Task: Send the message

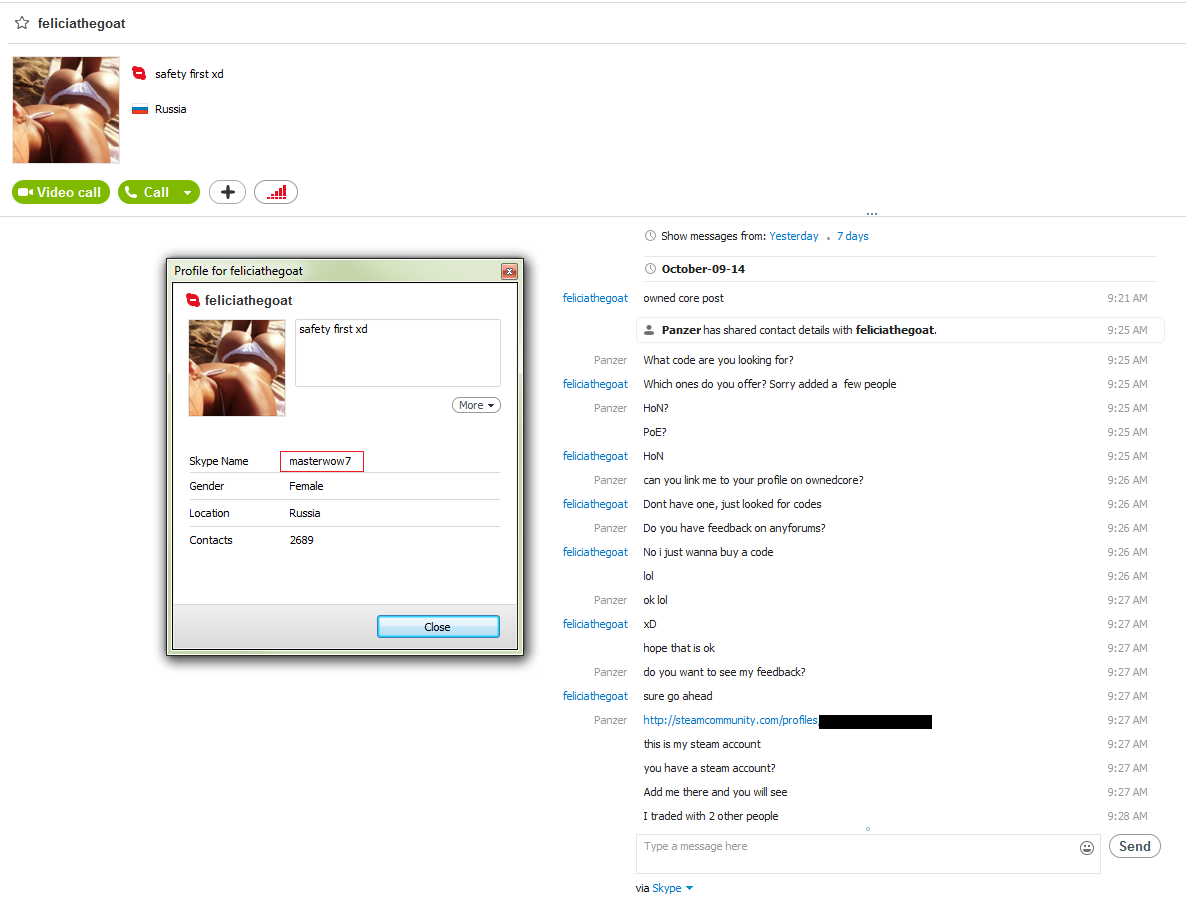Action: pos(1135,846)
